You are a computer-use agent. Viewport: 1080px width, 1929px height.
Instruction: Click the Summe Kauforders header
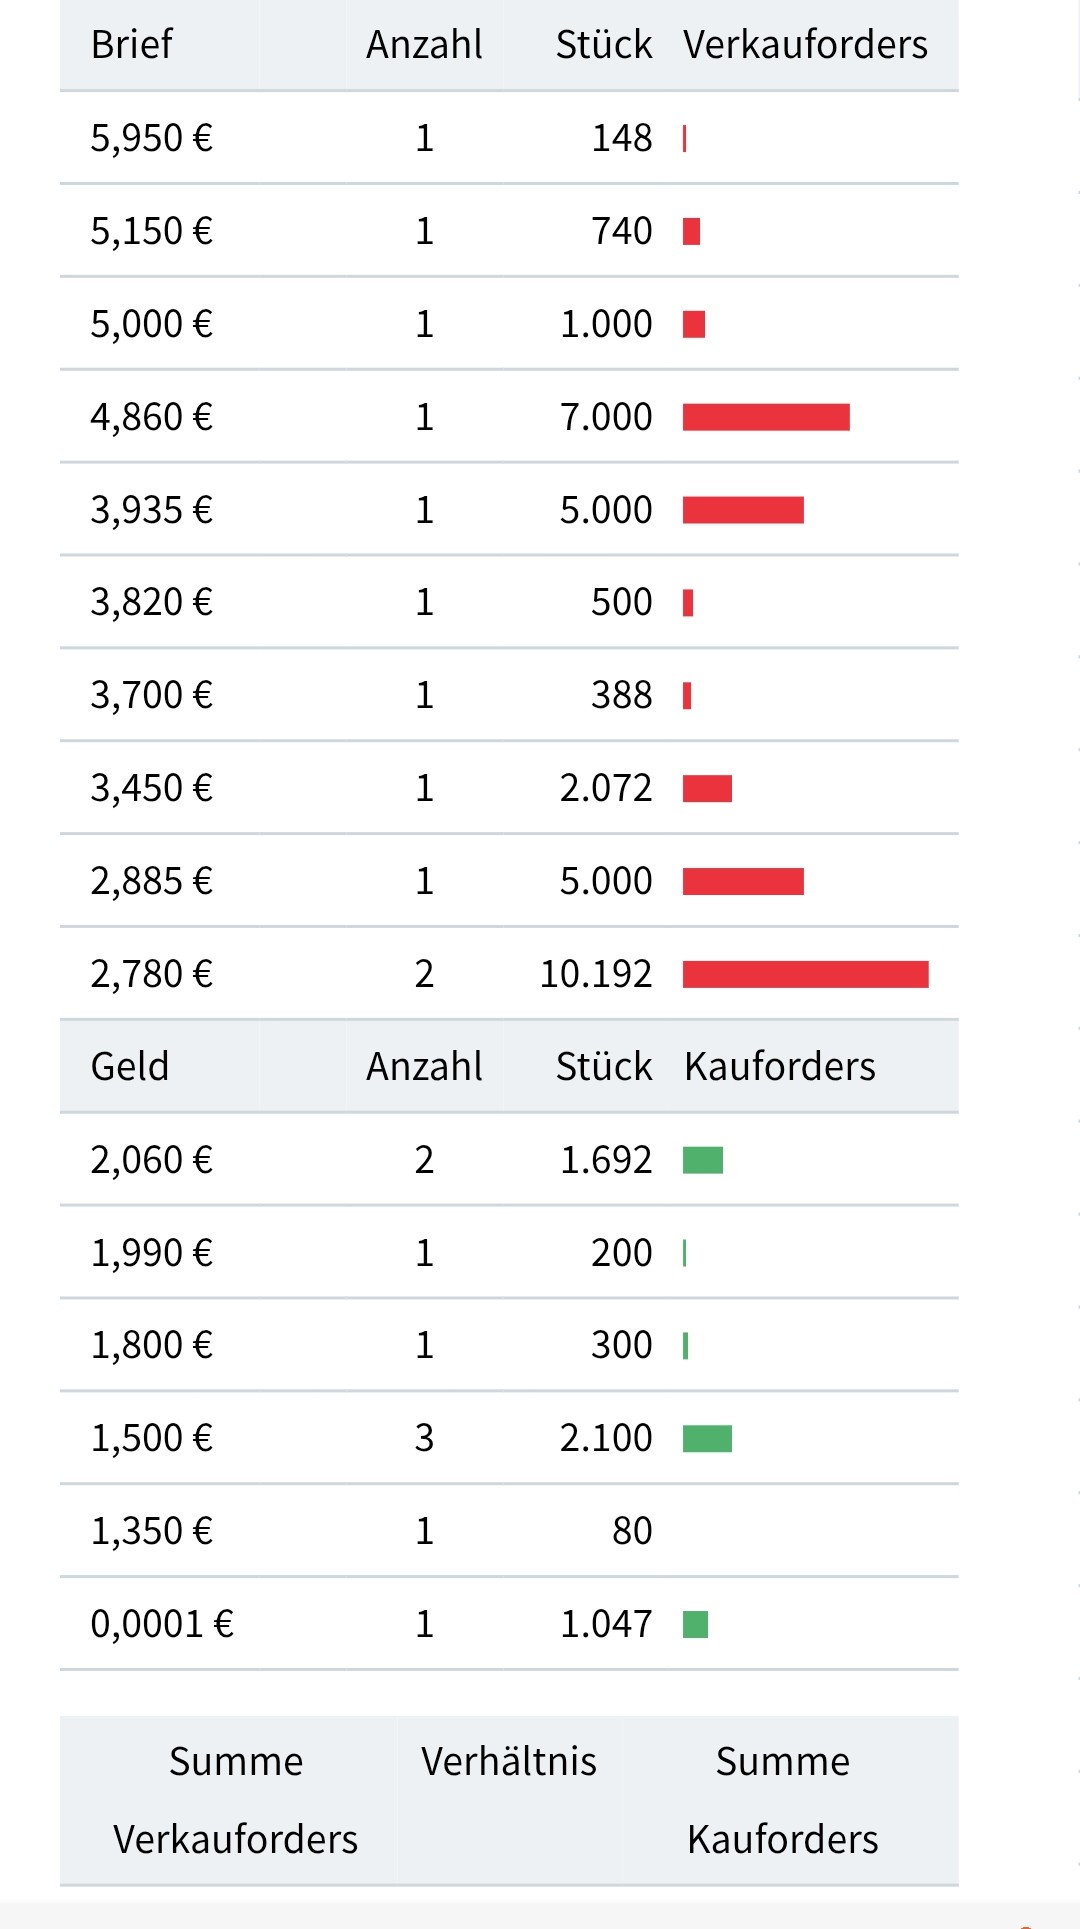coord(782,1800)
